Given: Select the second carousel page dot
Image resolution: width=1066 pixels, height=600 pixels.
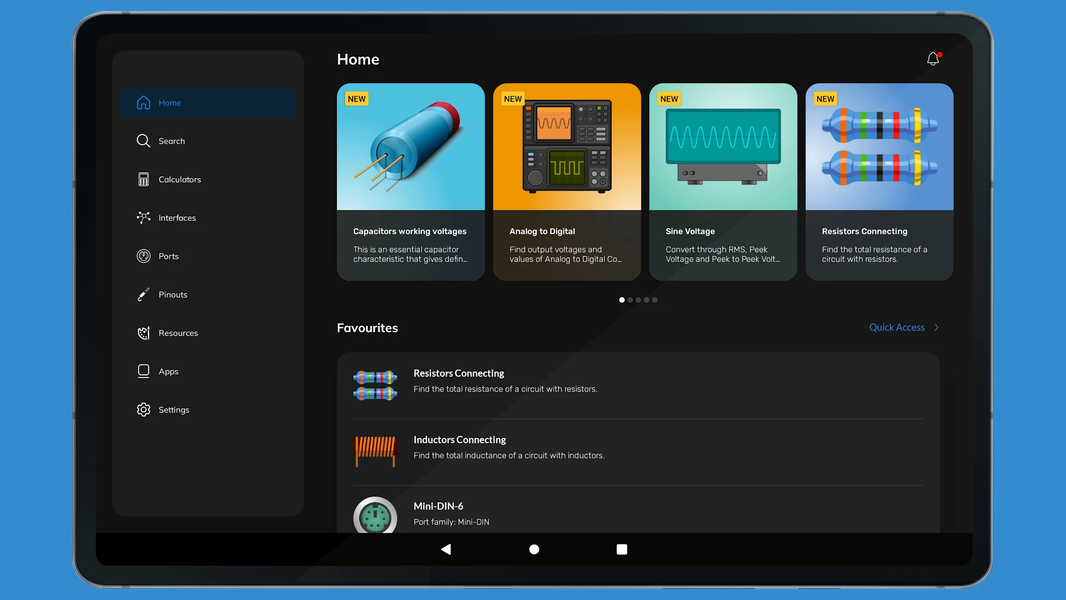Looking at the screenshot, I should [x=630, y=299].
